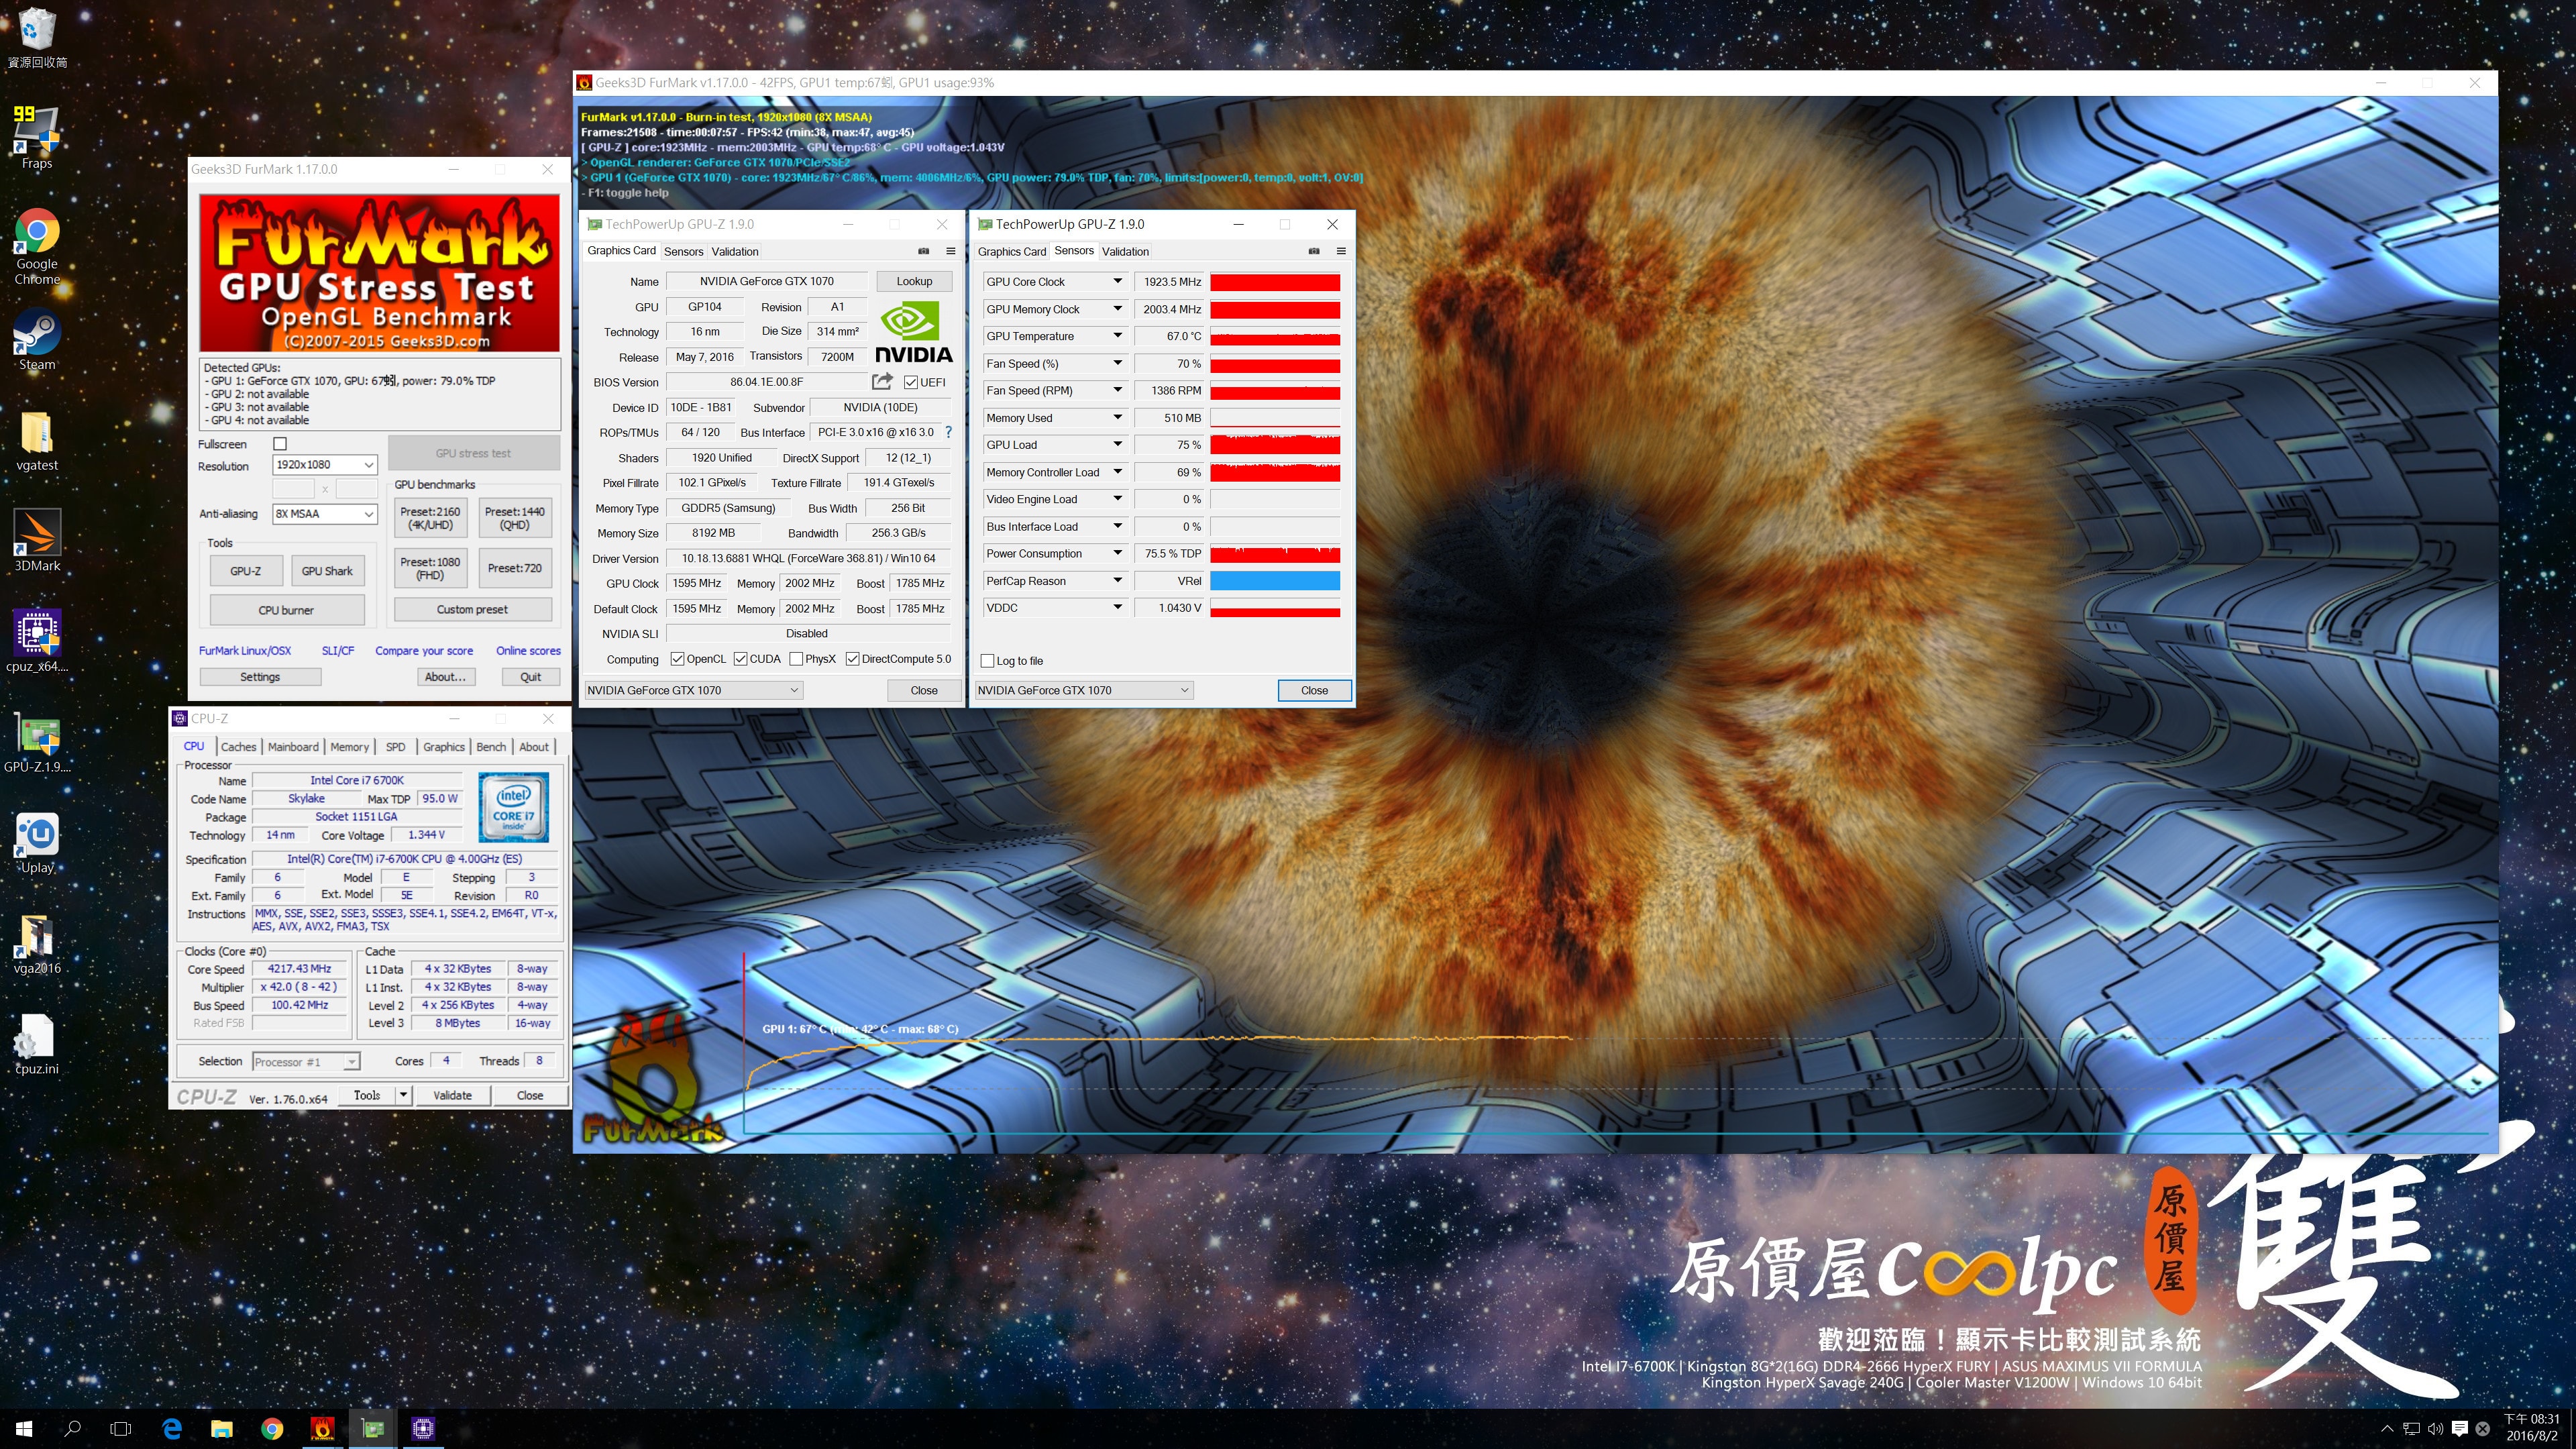Image resolution: width=2576 pixels, height=1449 pixels.
Task: Open the cpuz_x64 desktop icon
Action: click(x=37, y=641)
